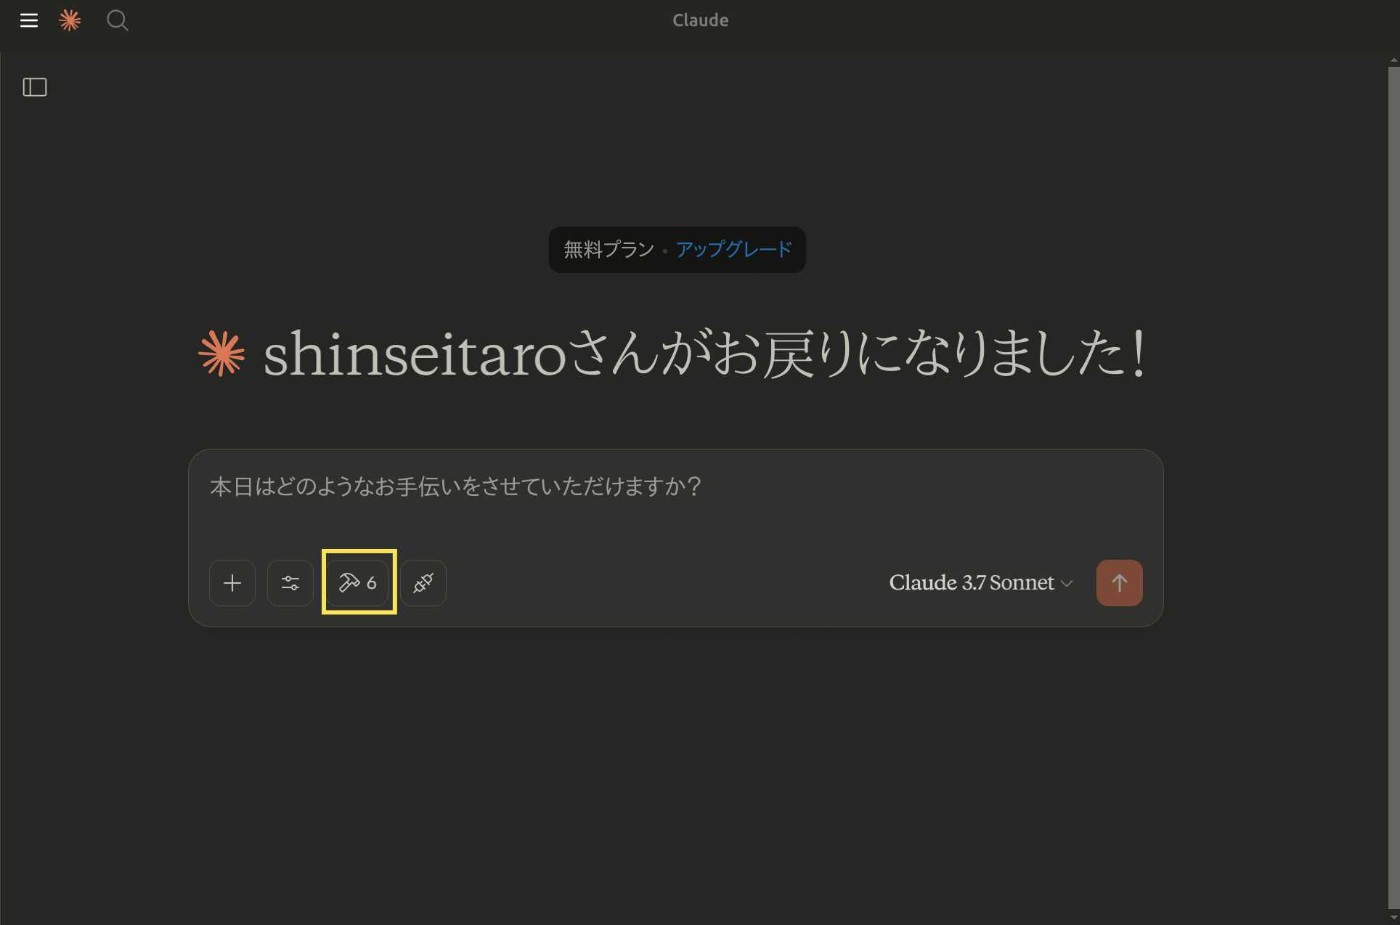The height and width of the screenshot is (925, 1400).
Task: Click the plus attachment button
Action: tap(232, 583)
